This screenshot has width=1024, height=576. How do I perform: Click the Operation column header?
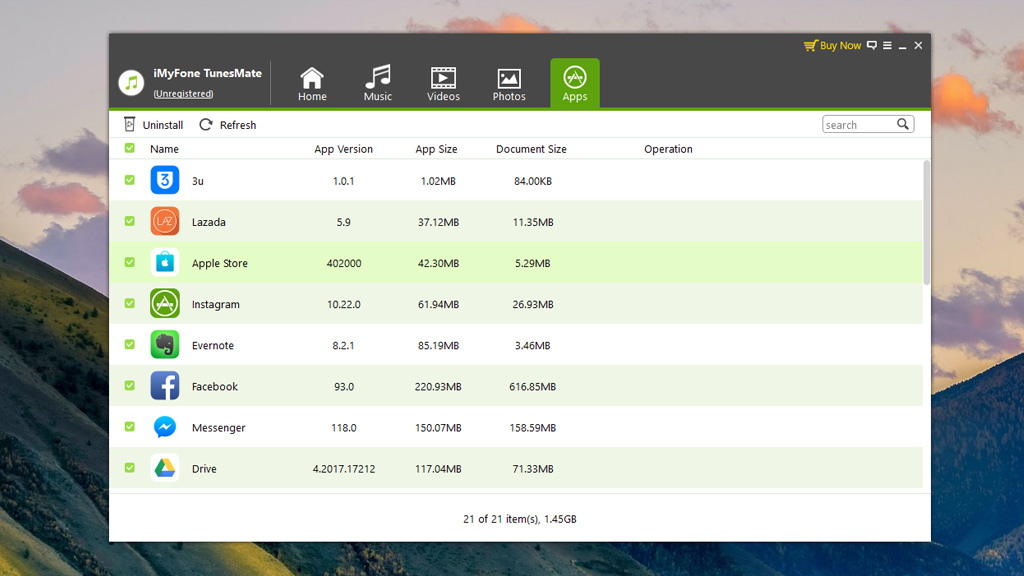click(668, 149)
